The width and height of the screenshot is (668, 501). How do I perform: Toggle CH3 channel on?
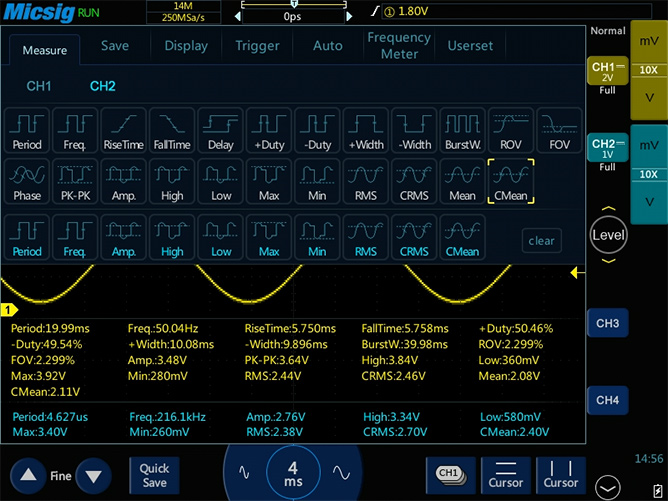[x=607, y=324]
